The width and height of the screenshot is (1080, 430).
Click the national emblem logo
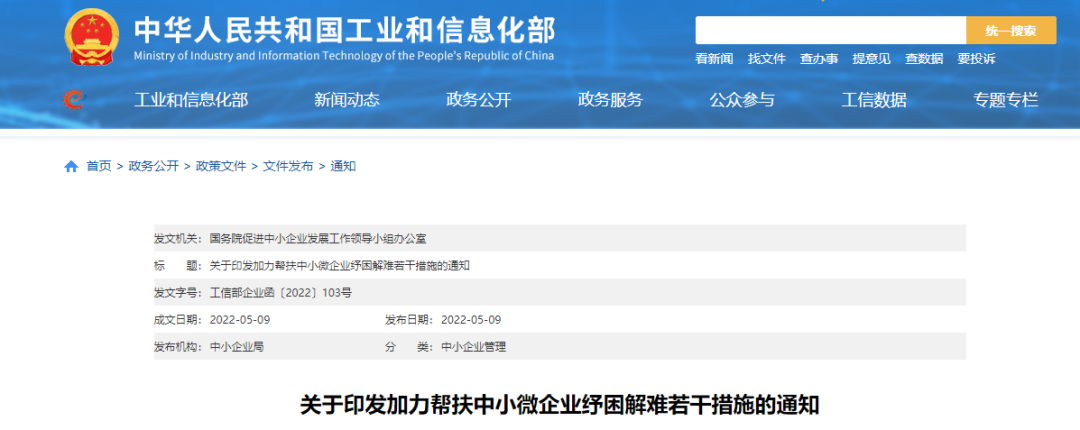tap(91, 37)
